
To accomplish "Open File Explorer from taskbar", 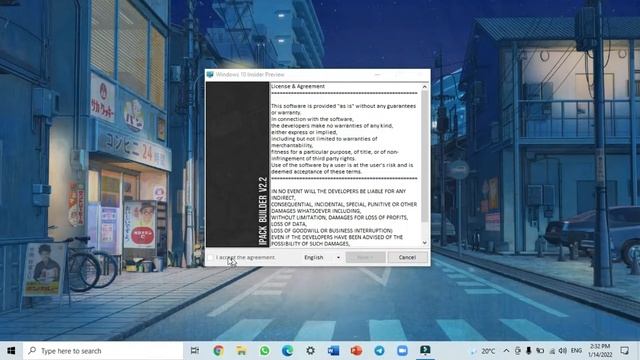I will 241,351.
